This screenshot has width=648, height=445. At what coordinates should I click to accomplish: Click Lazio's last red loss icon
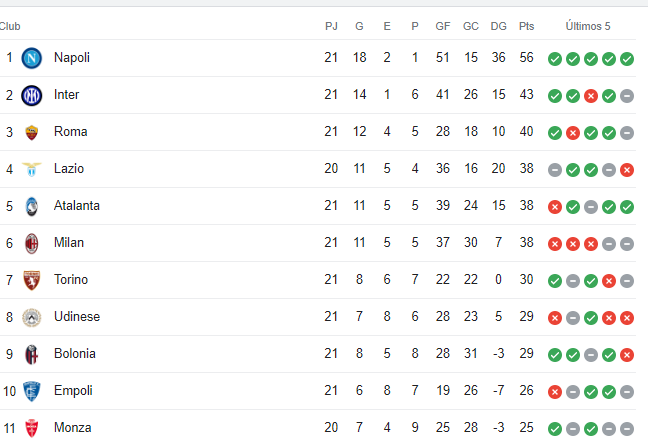[627, 170]
